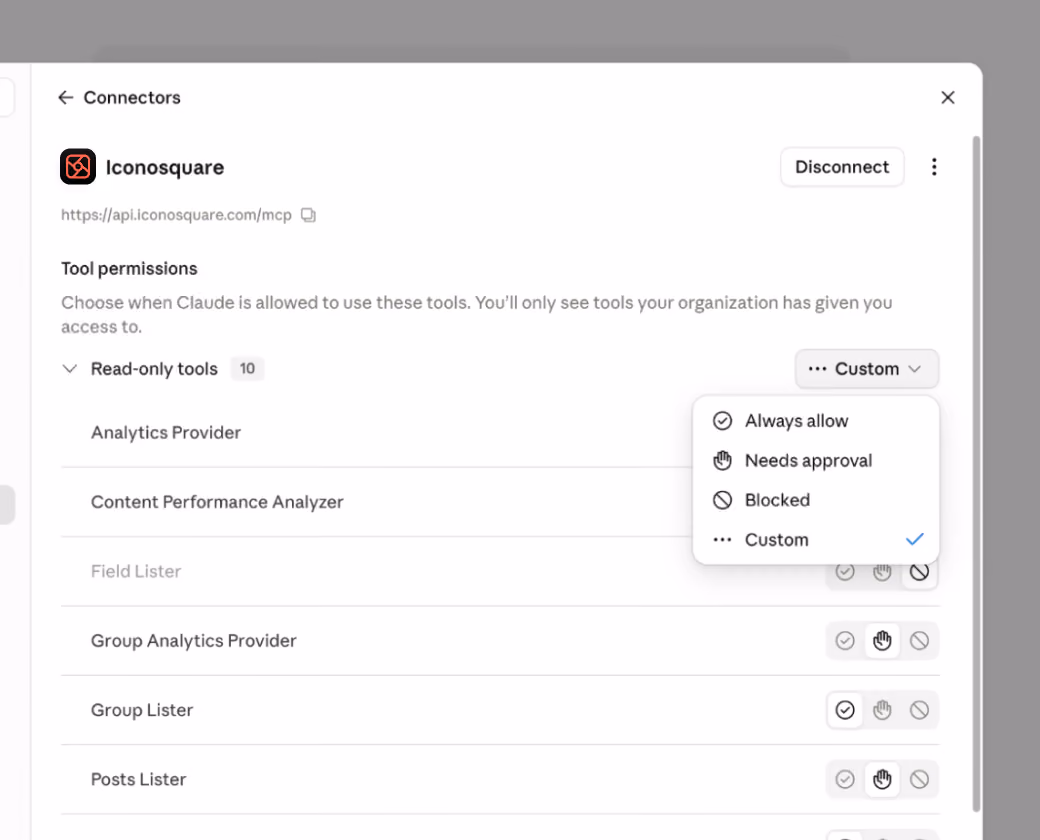Click the Read-only tools label
Image resolution: width=1040 pixels, height=840 pixels.
tap(154, 369)
